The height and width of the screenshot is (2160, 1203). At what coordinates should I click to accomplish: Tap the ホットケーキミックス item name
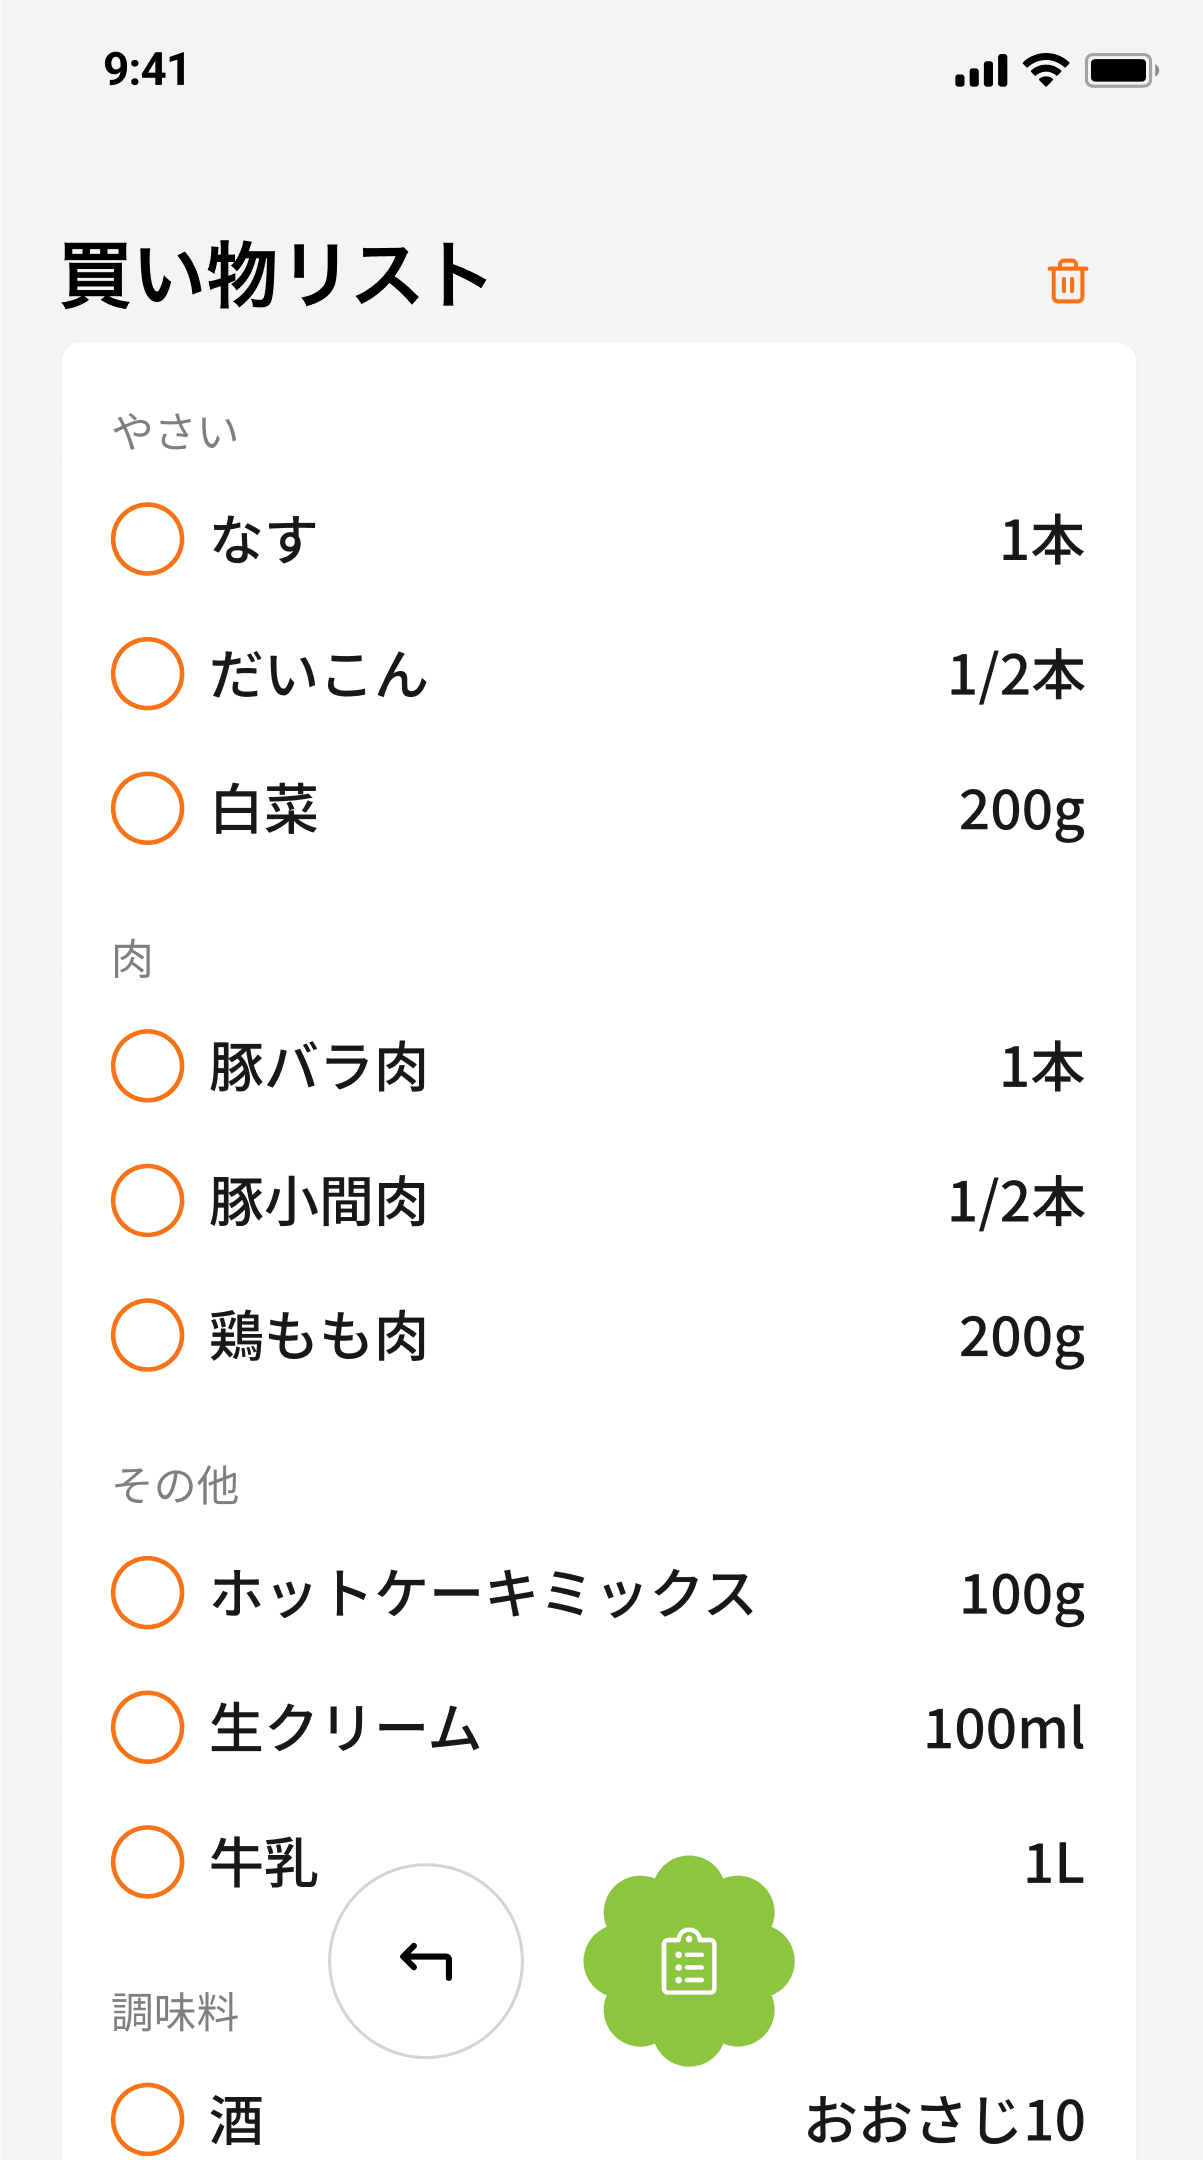(x=482, y=1593)
